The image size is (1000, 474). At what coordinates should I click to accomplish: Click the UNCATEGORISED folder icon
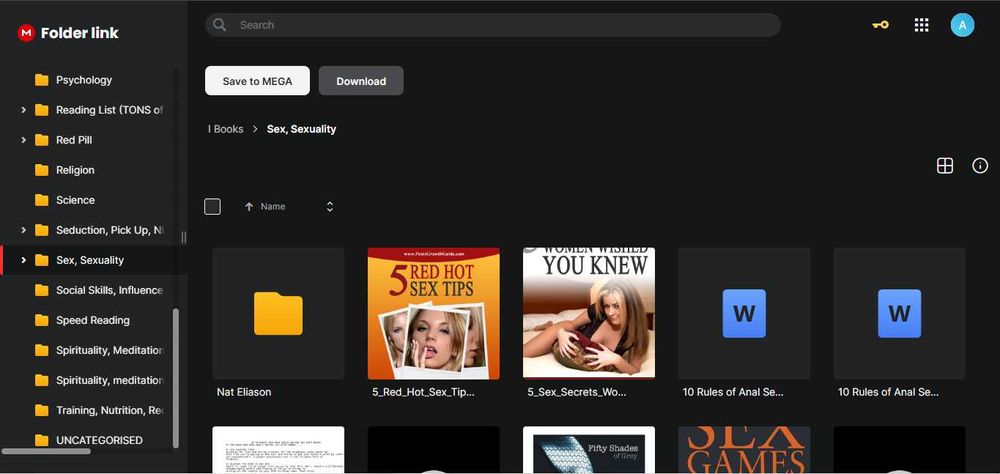pyautogui.click(x=41, y=440)
